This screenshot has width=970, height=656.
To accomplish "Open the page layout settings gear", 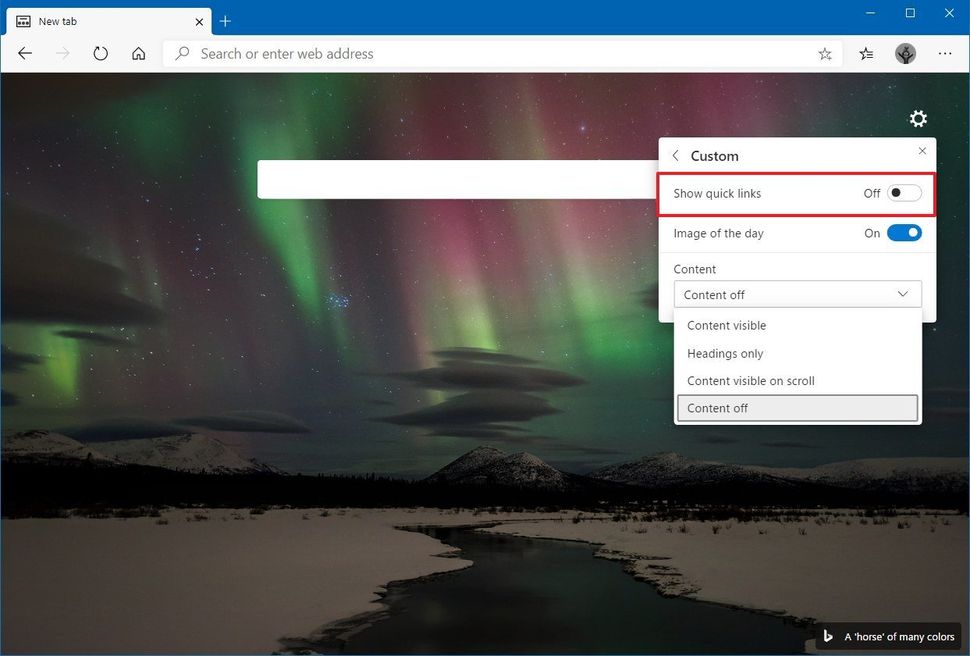I will point(918,118).
